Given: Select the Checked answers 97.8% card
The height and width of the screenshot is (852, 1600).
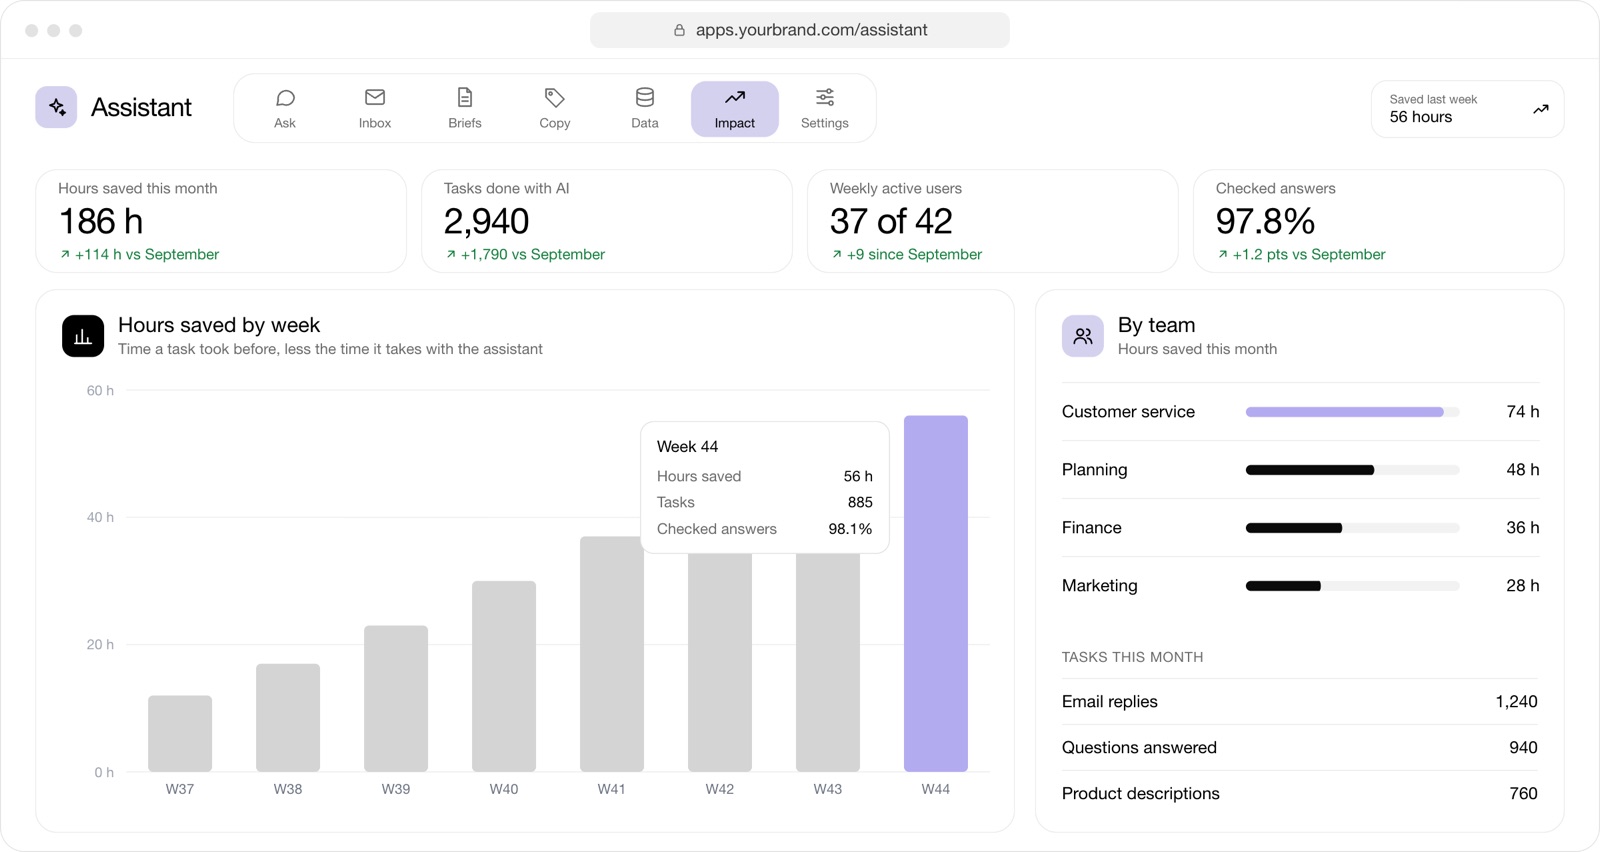Looking at the screenshot, I should 1379,221.
